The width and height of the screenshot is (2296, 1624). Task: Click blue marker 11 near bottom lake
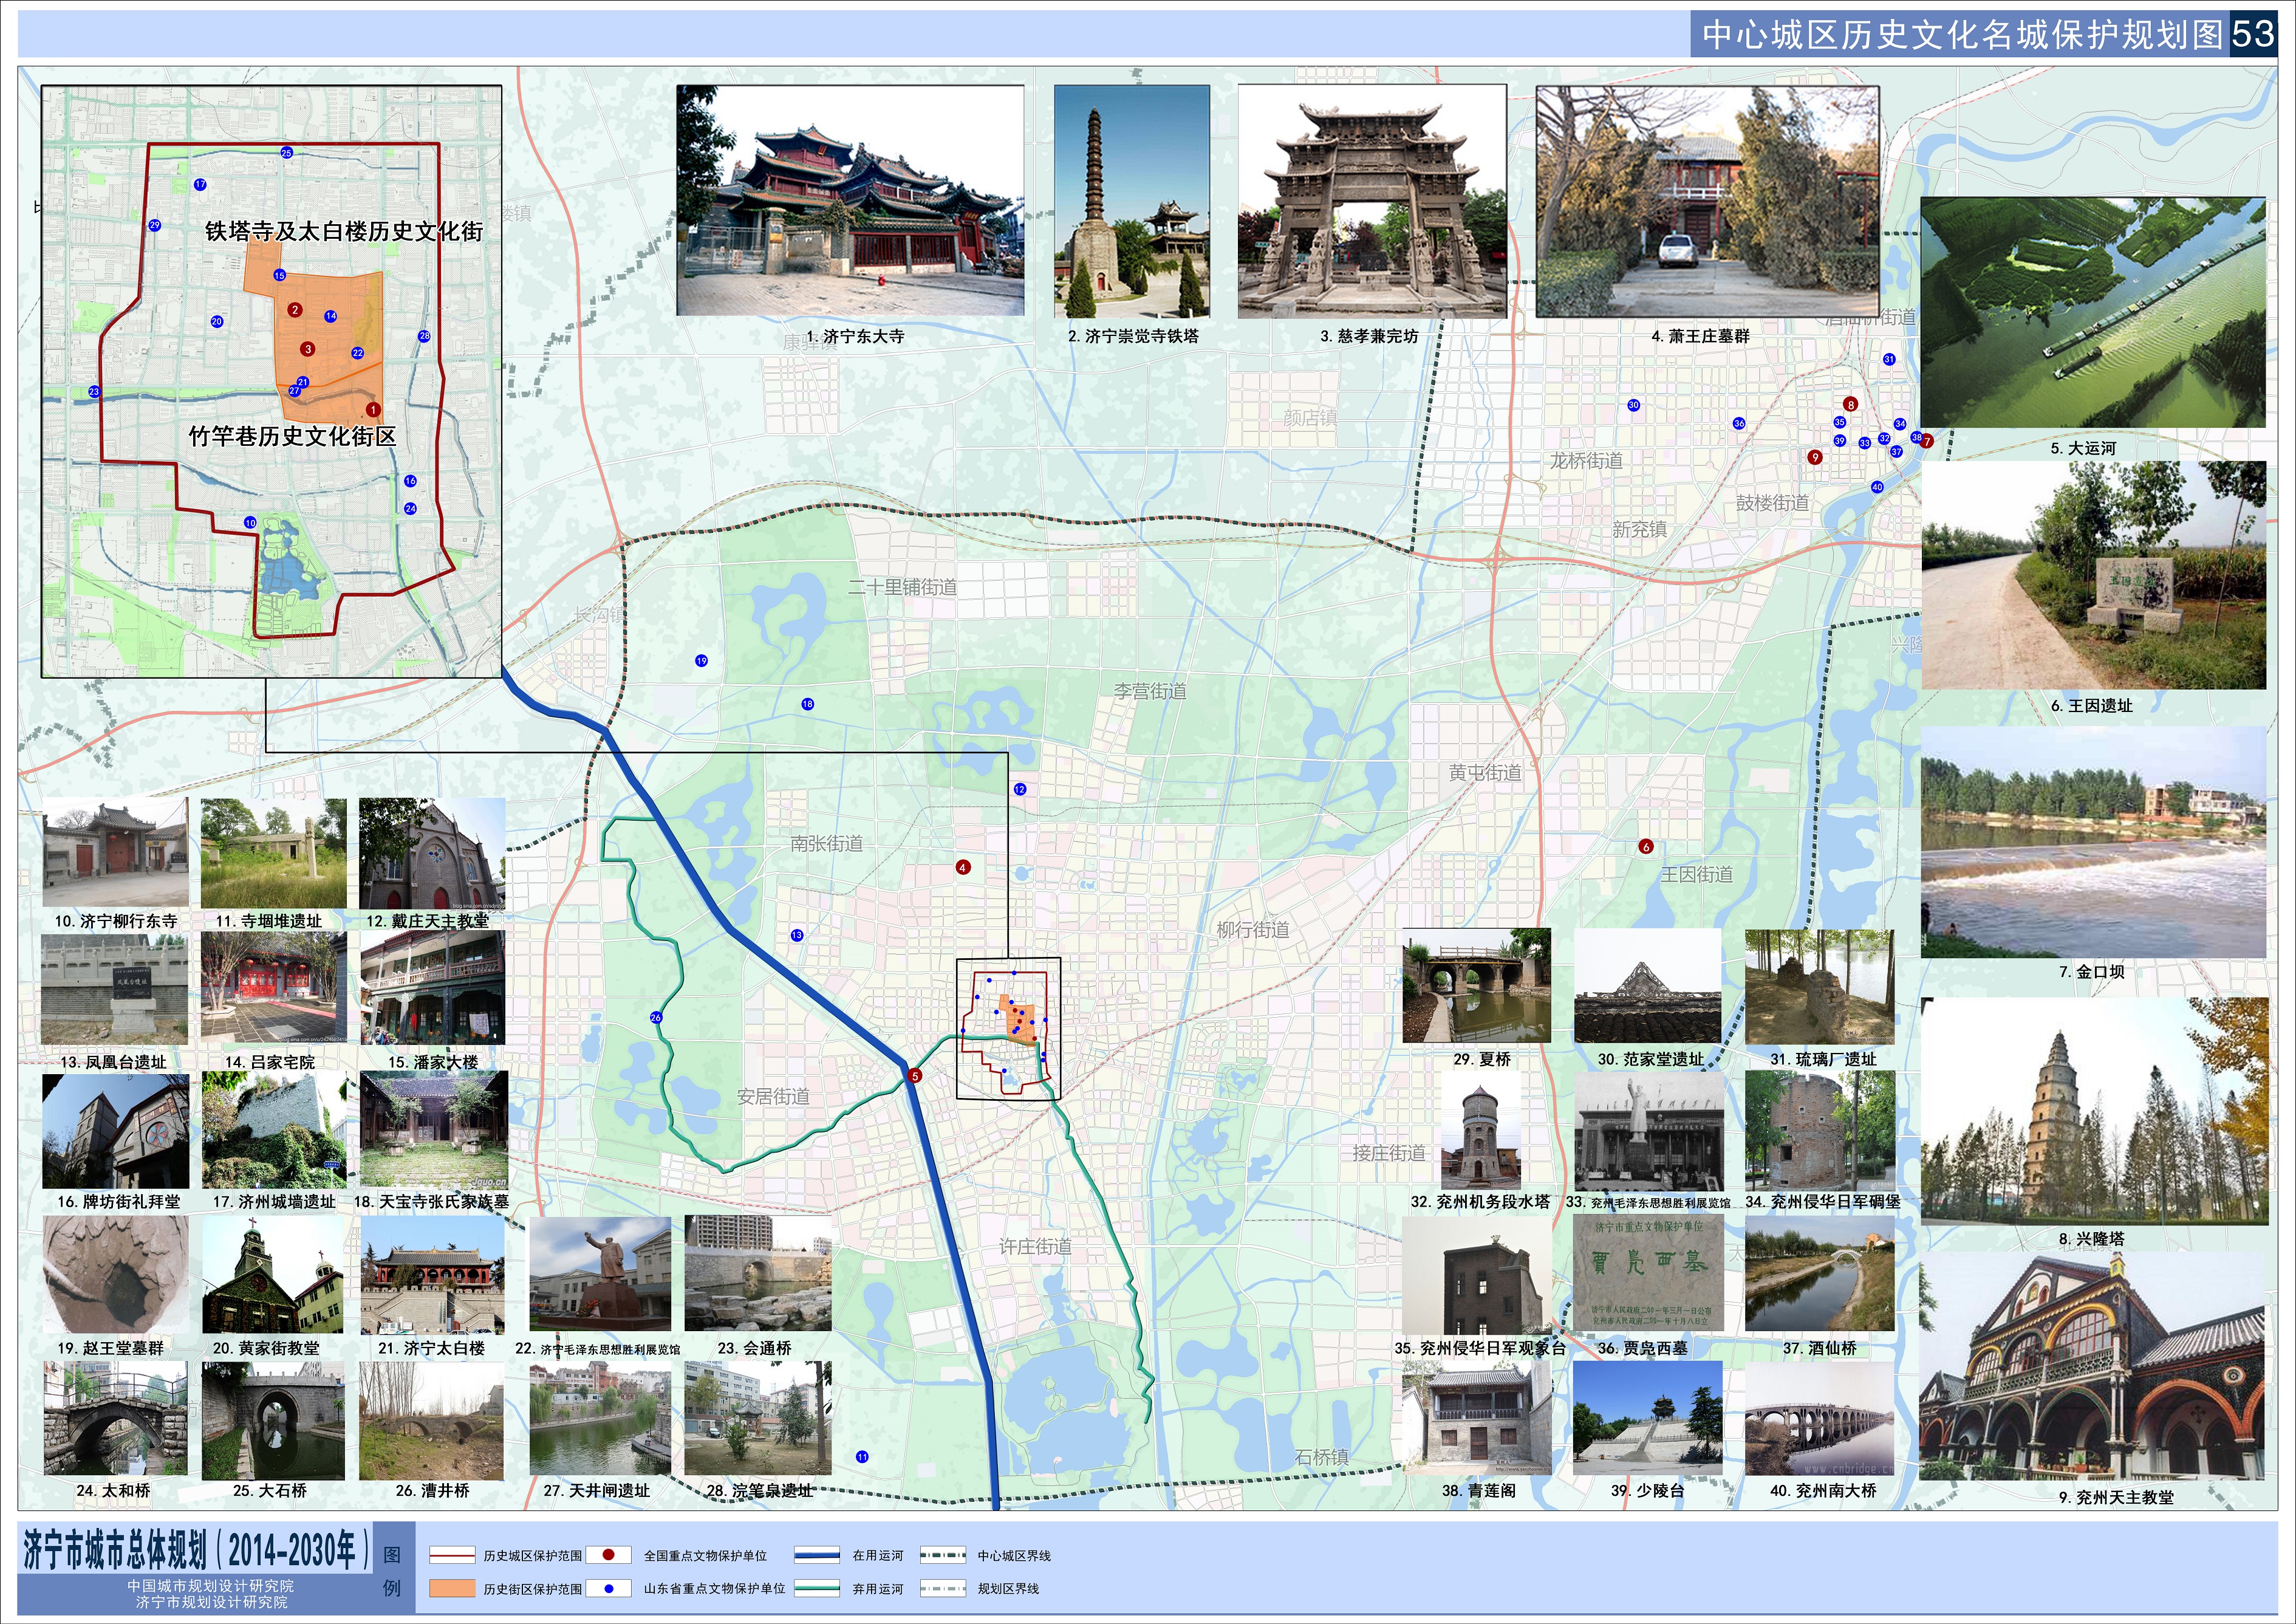coord(862,1456)
